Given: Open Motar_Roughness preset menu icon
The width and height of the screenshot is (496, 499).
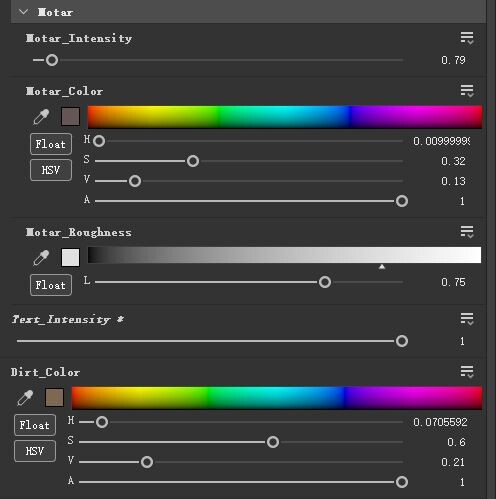Looking at the screenshot, I should 467,232.
